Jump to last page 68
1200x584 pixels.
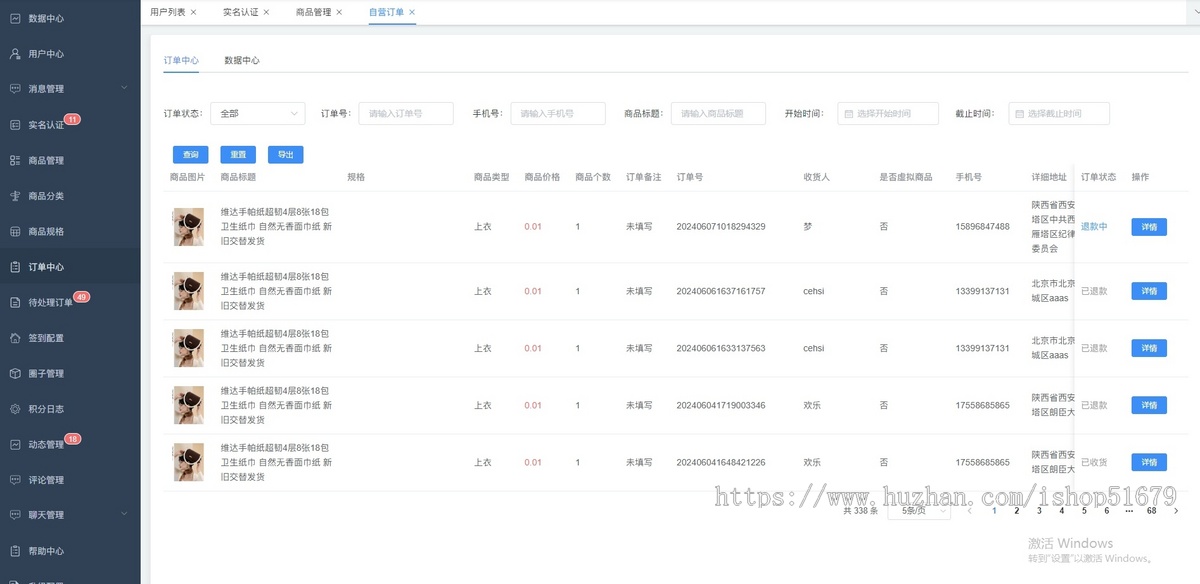1152,510
